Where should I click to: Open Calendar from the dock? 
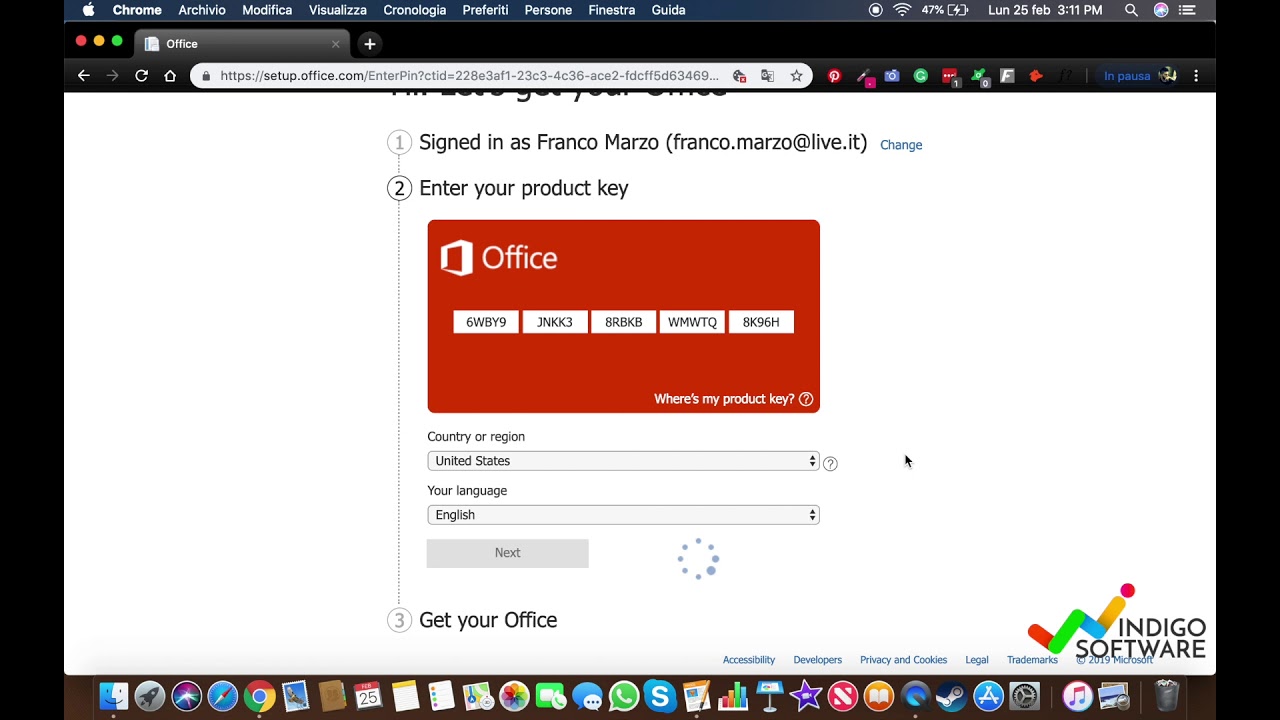click(368, 696)
